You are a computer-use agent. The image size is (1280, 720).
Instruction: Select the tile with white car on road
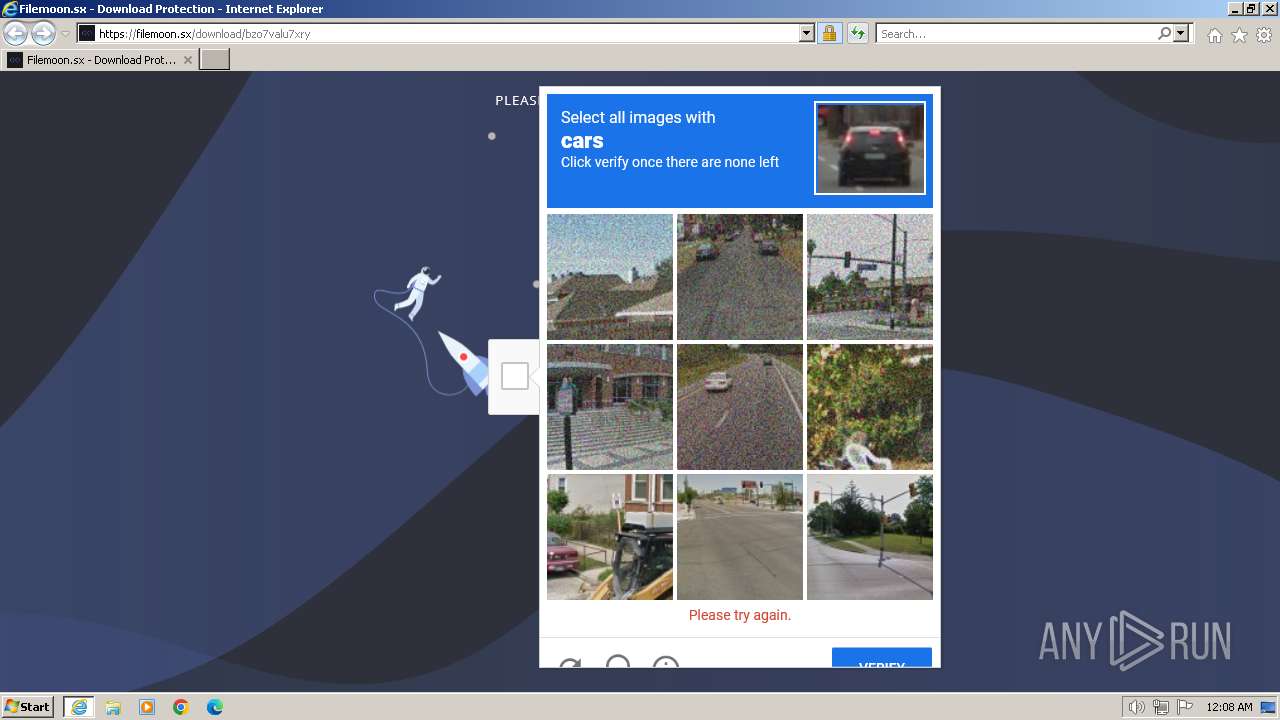740,407
